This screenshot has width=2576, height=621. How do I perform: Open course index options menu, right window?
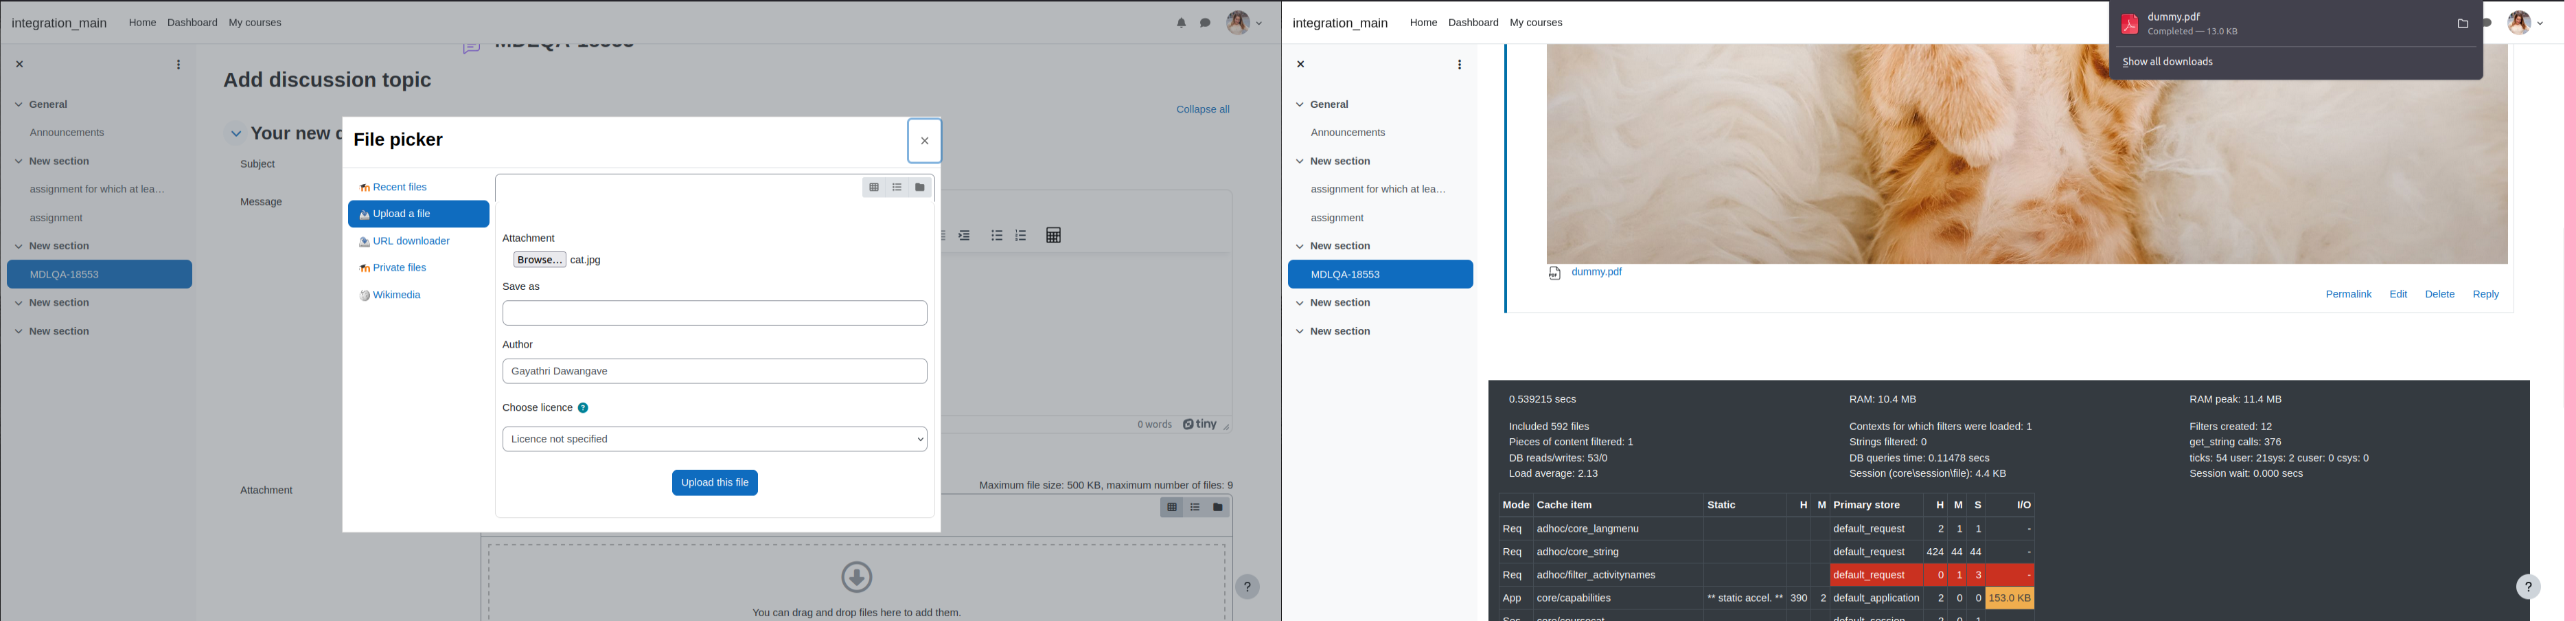[1459, 65]
